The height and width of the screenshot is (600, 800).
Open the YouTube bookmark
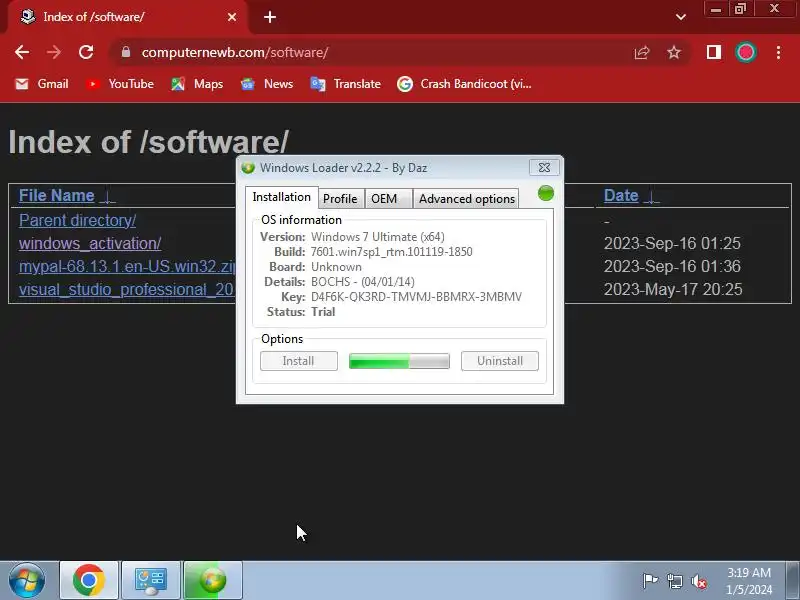click(120, 84)
